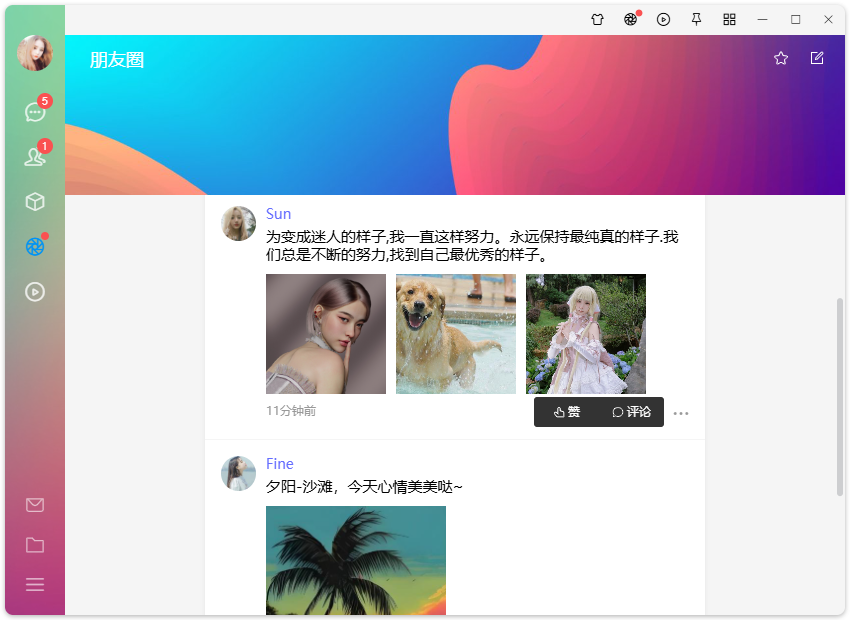Screen dimensions: 850x620
Task: Expand the more options ellipsis on Sun's post
Action: click(681, 412)
